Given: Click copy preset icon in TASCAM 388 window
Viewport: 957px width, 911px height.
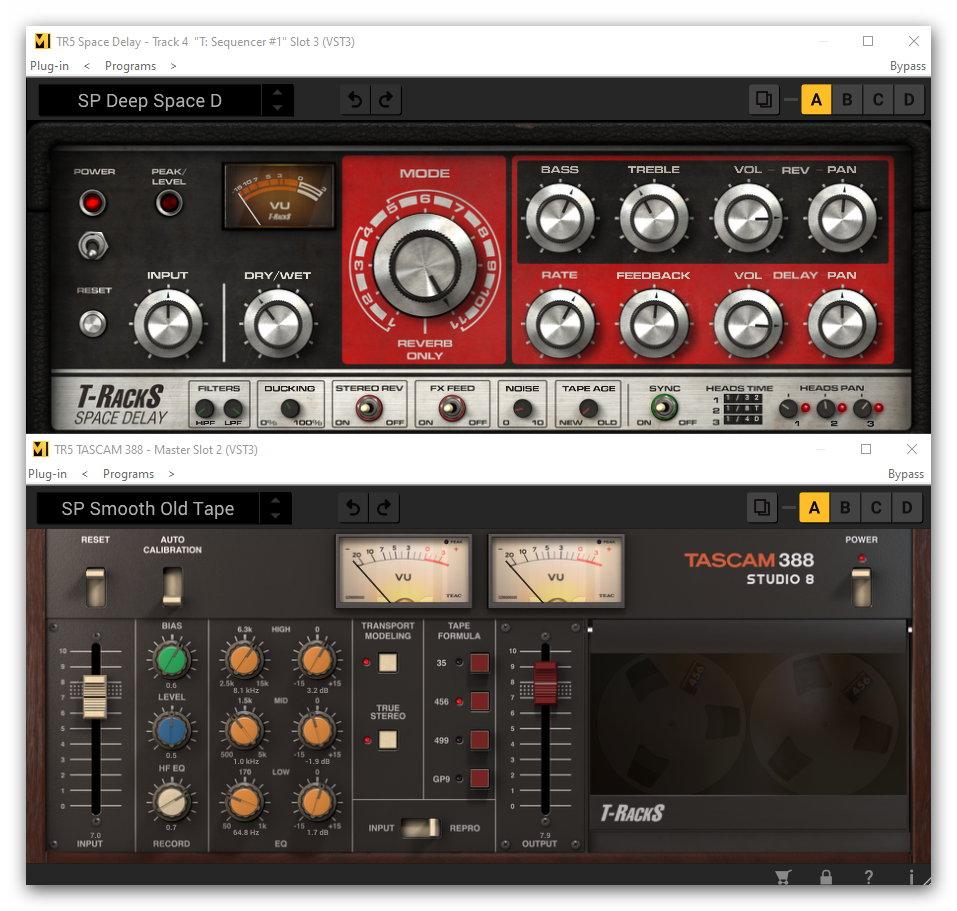Looking at the screenshot, I should click(762, 507).
